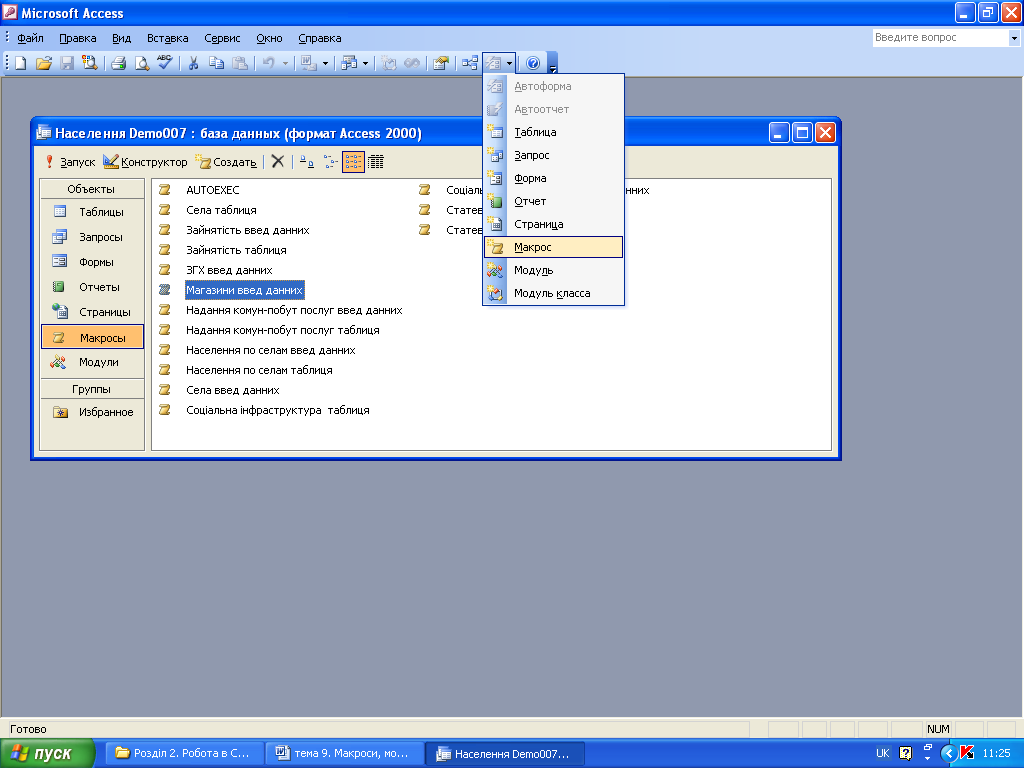This screenshot has height=768, width=1024.
Task: Open the Office Links dropdown arrow
Action: pyautogui.click(x=325, y=63)
